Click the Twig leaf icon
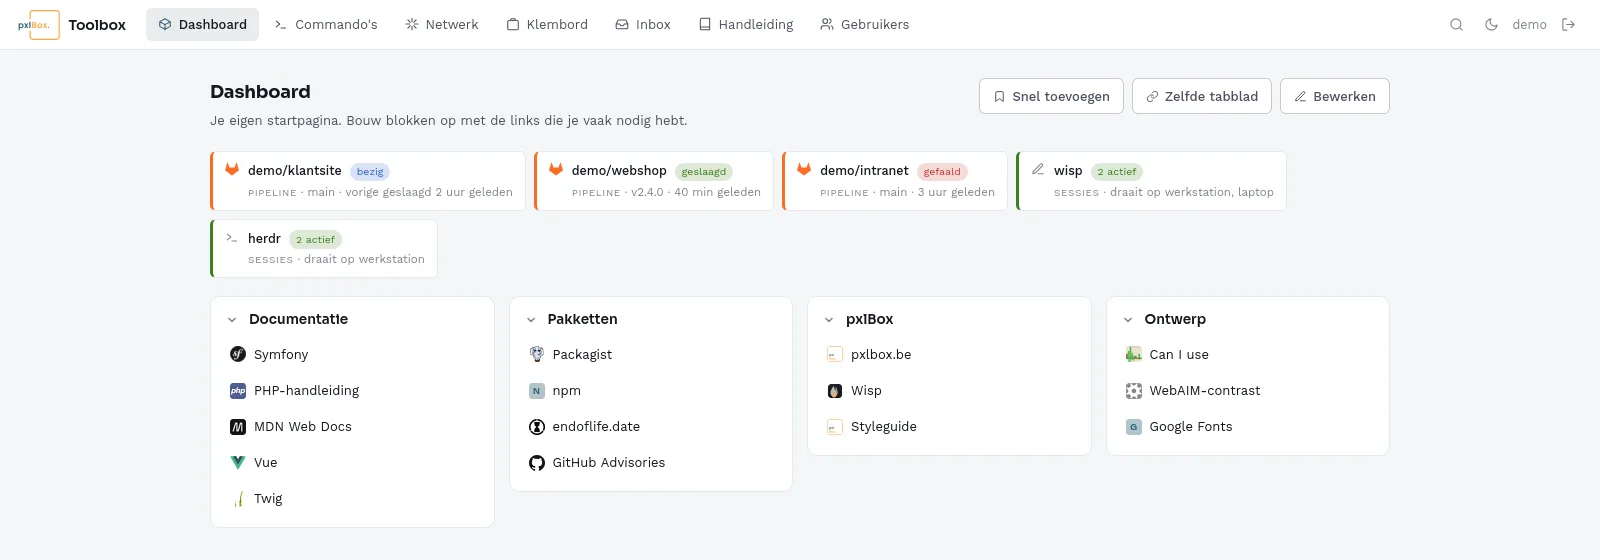 click(x=238, y=499)
